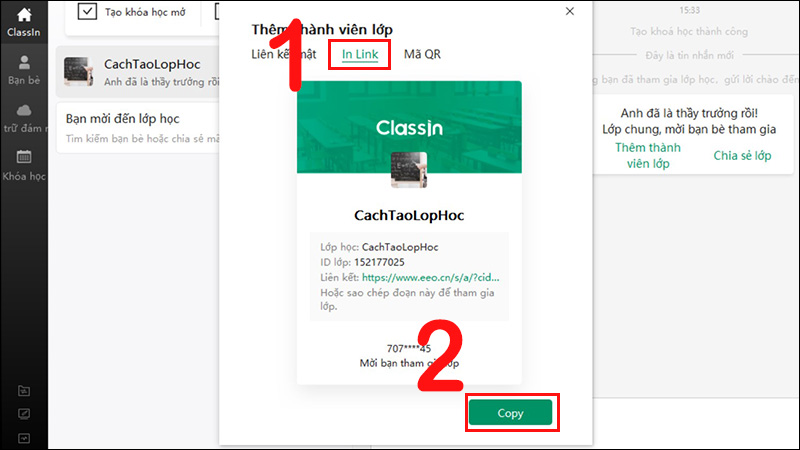Click the class avatar on invite card
The width and height of the screenshot is (800, 450).
point(409,170)
